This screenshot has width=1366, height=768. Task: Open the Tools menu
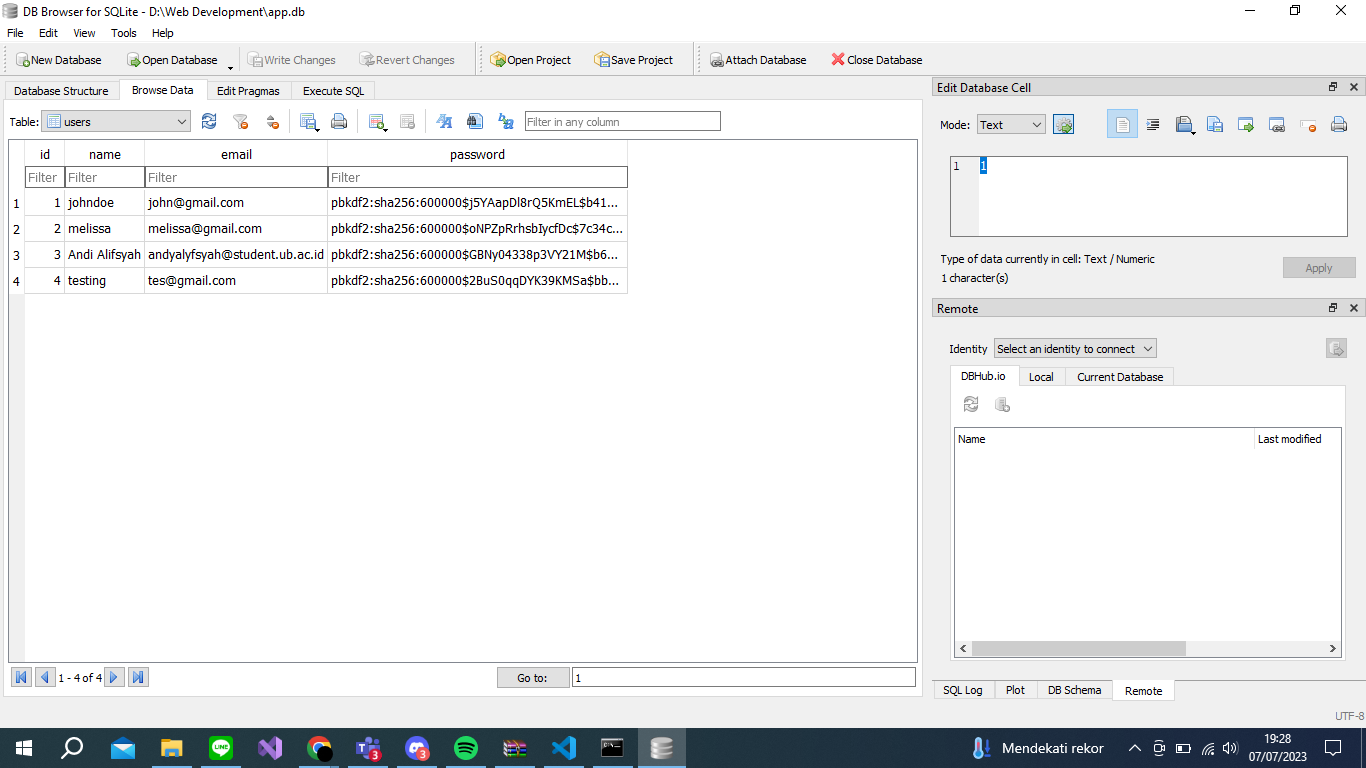pyautogui.click(x=123, y=33)
